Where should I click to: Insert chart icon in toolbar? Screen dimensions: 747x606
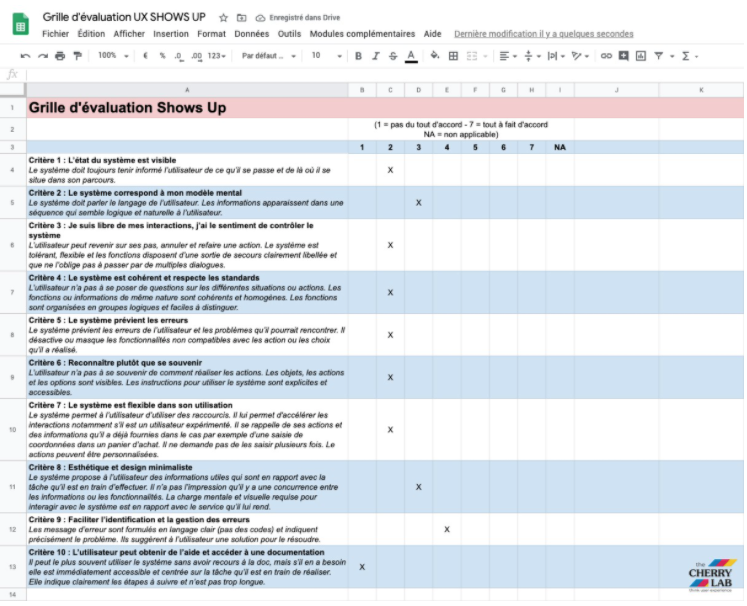pos(641,56)
